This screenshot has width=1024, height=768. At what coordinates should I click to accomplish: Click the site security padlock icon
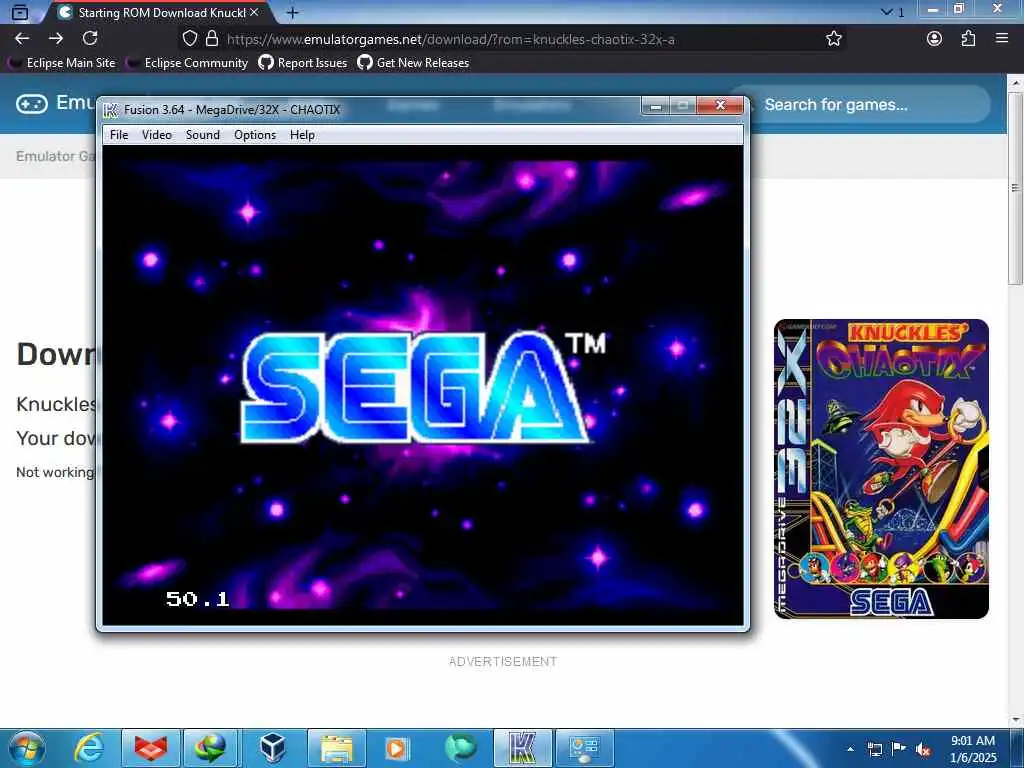coord(212,39)
